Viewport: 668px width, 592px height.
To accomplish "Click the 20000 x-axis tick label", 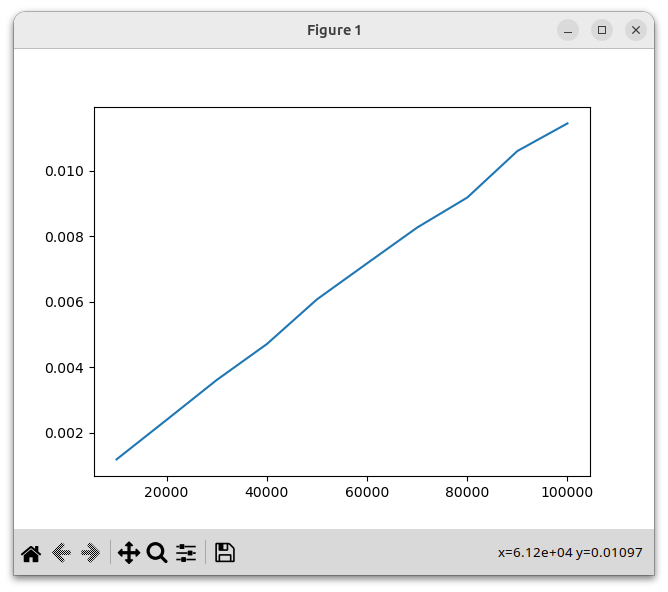I will (167, 492).
